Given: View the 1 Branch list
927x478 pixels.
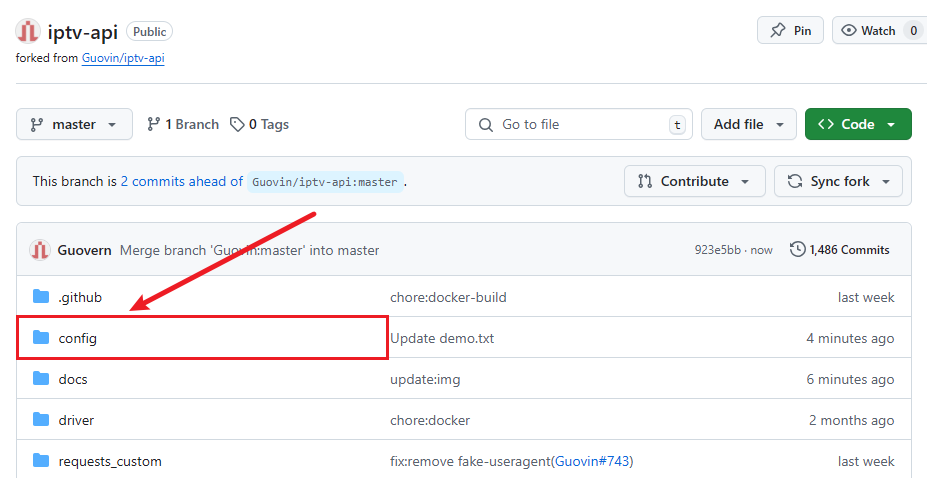Looking at the screenshot, I should tap(183, 124).
